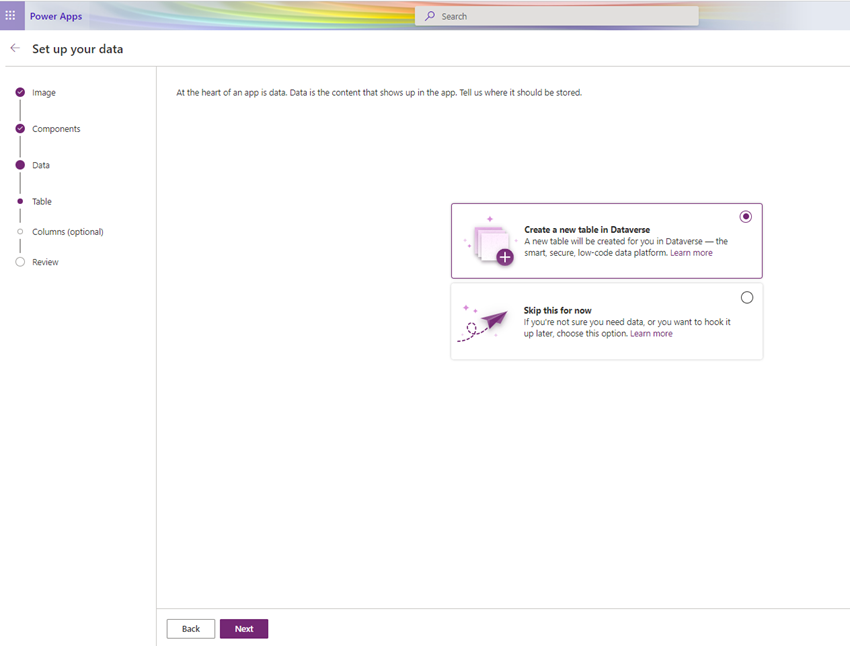The height and width of the screenshot is (646, 850).
Task: Click the Set up your data heading
Action: pyautogui.click(x=78, y=49)
